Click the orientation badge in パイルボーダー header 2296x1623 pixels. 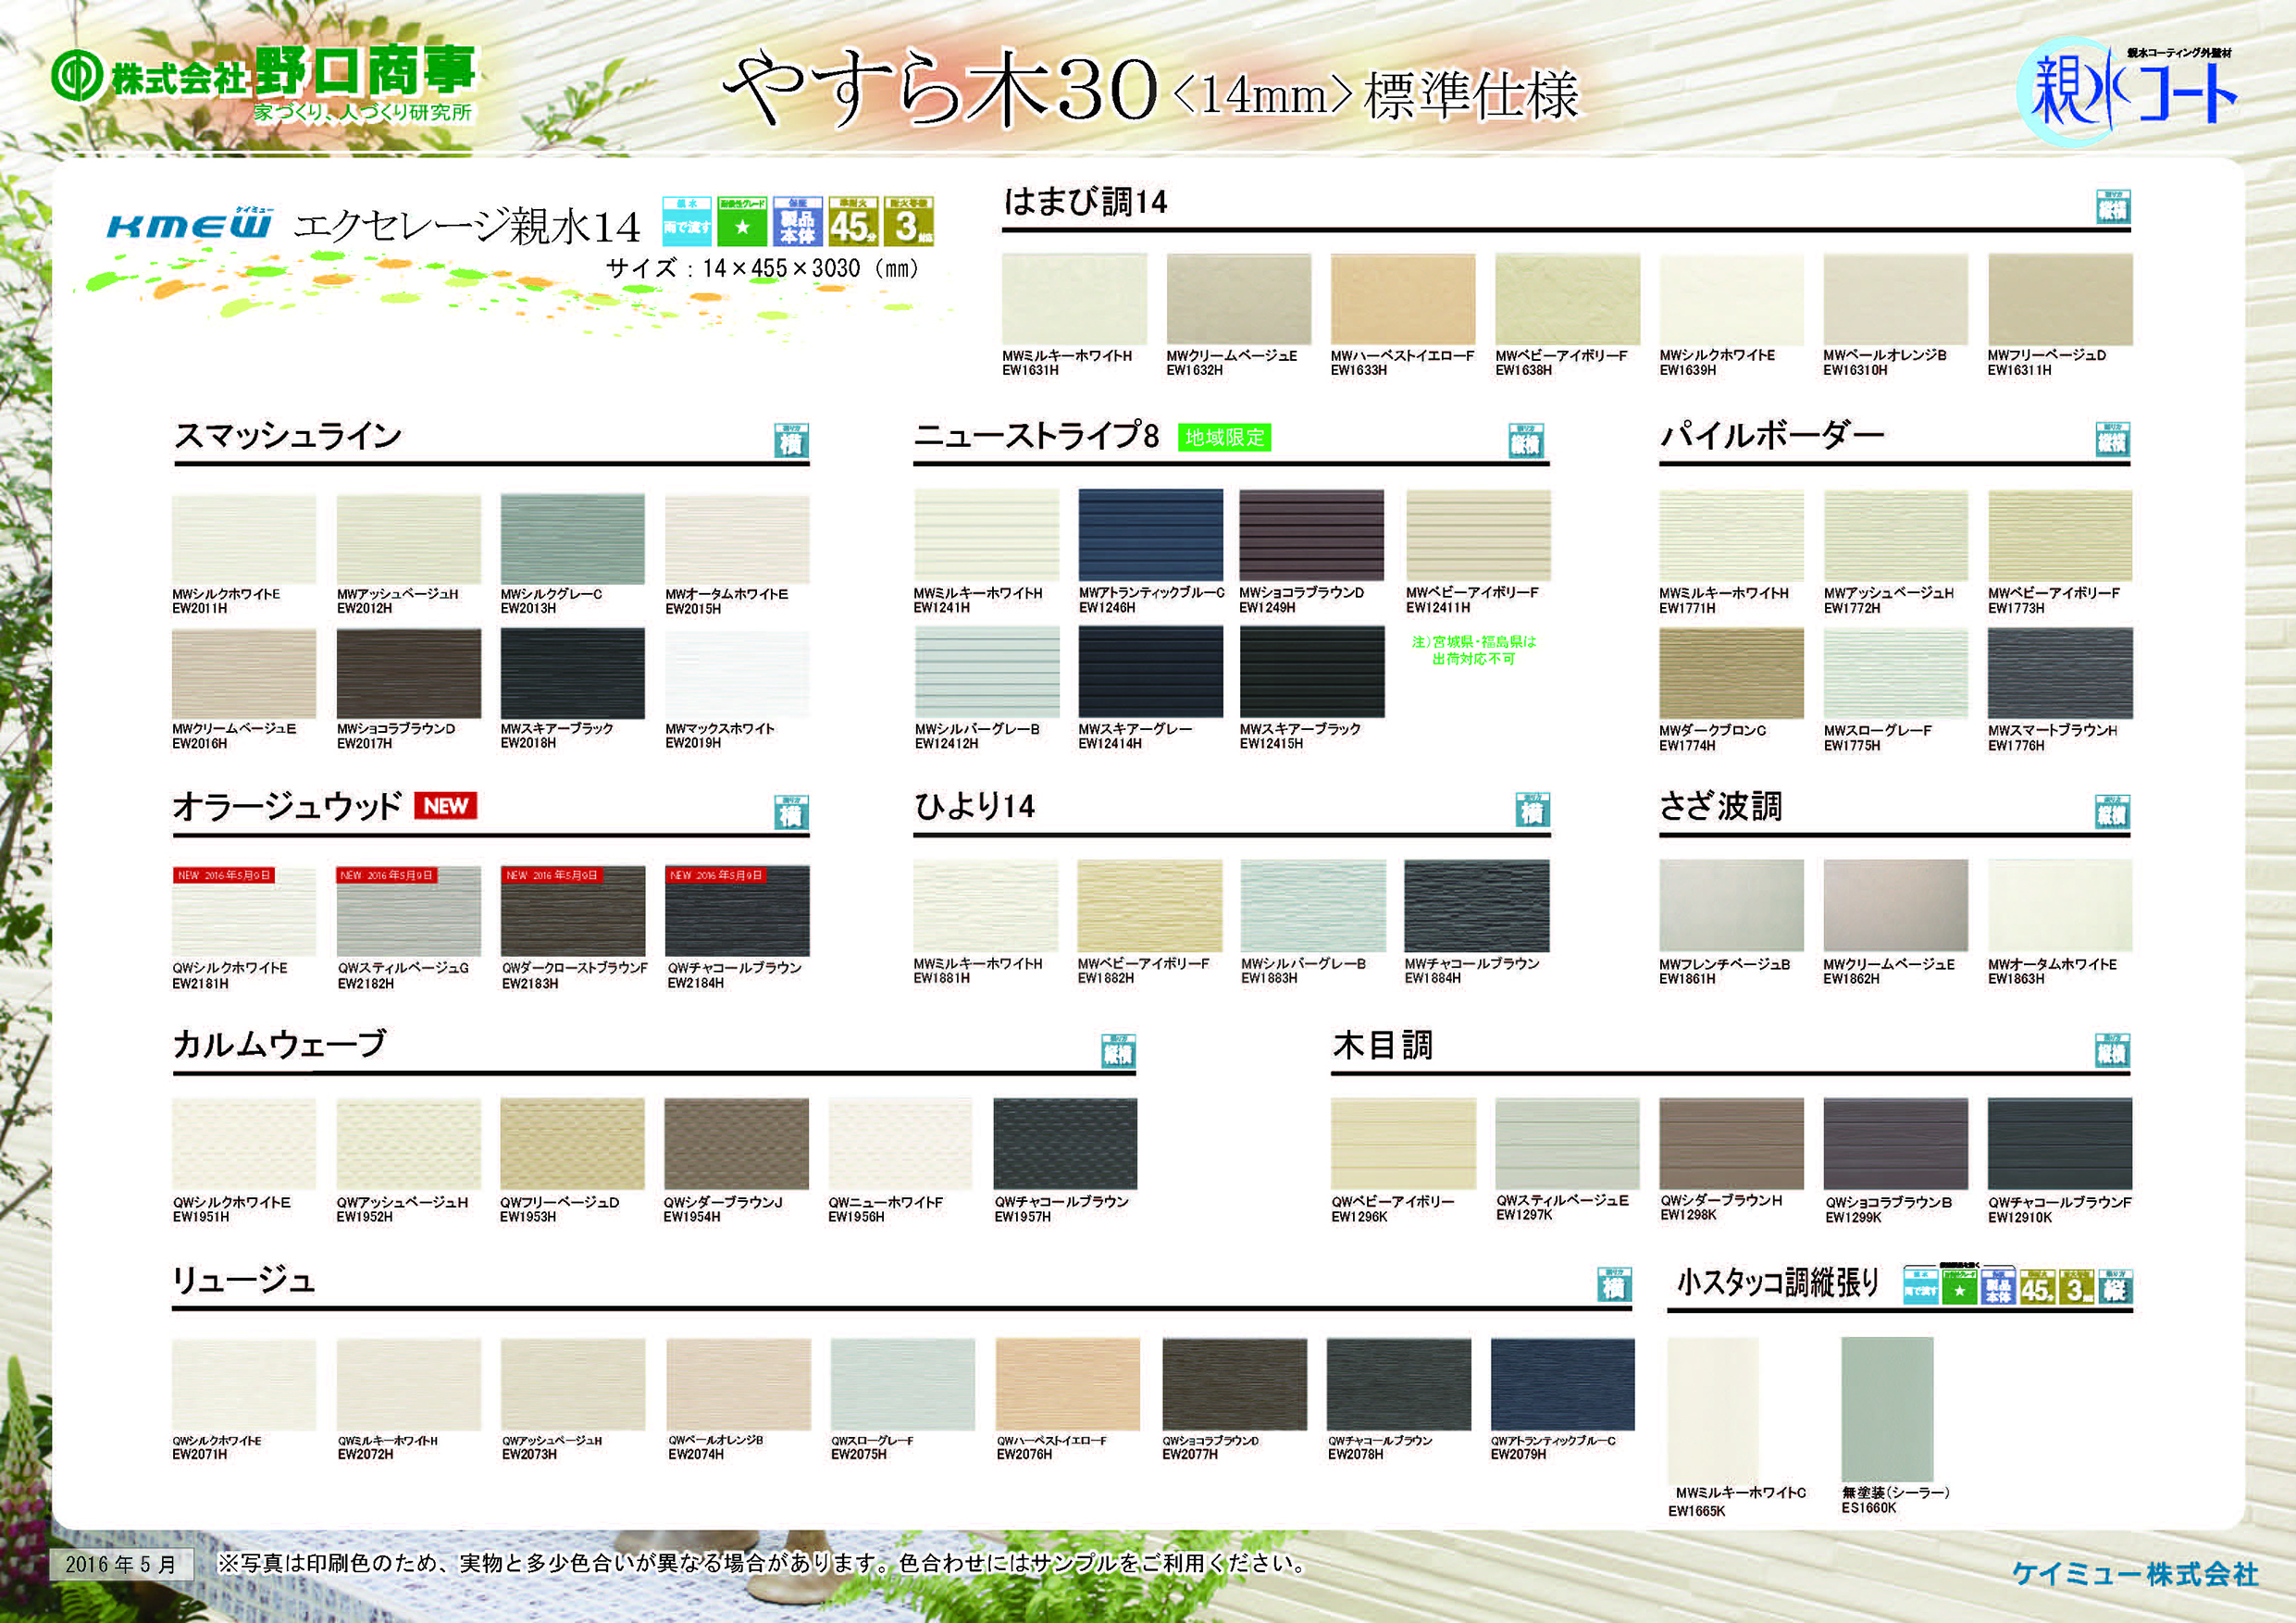click(x=2113, y=440)
